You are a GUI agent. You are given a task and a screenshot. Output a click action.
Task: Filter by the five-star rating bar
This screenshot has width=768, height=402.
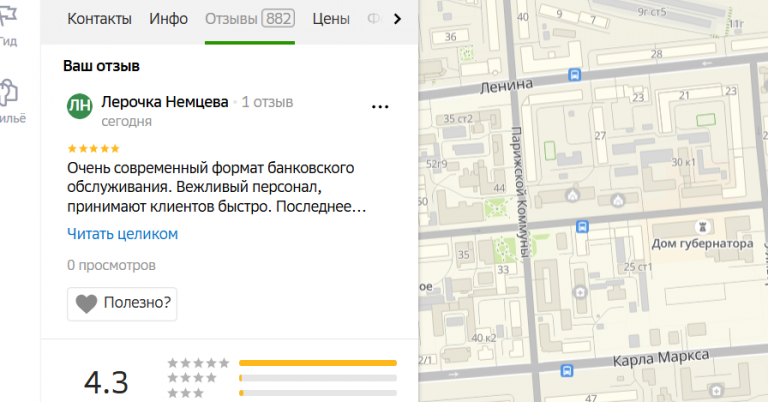click(318, 363)
